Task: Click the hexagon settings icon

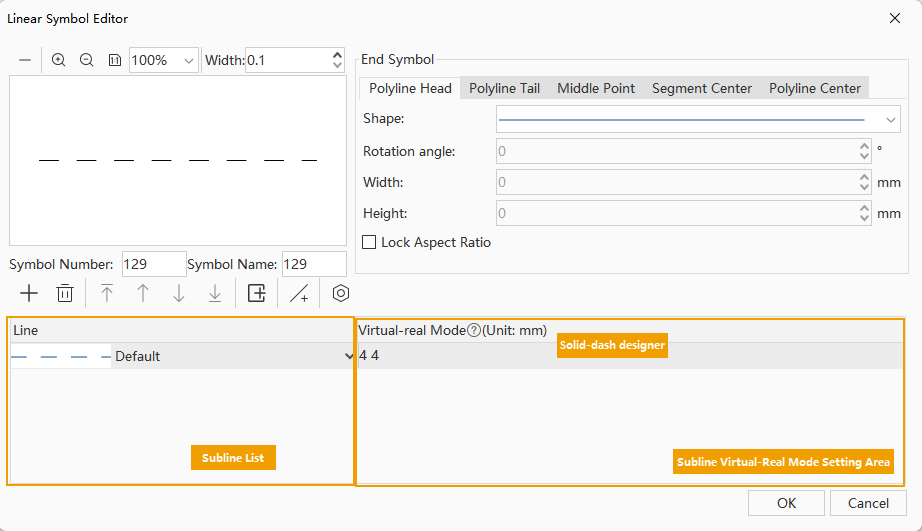Action: click(x=341, y=293)
